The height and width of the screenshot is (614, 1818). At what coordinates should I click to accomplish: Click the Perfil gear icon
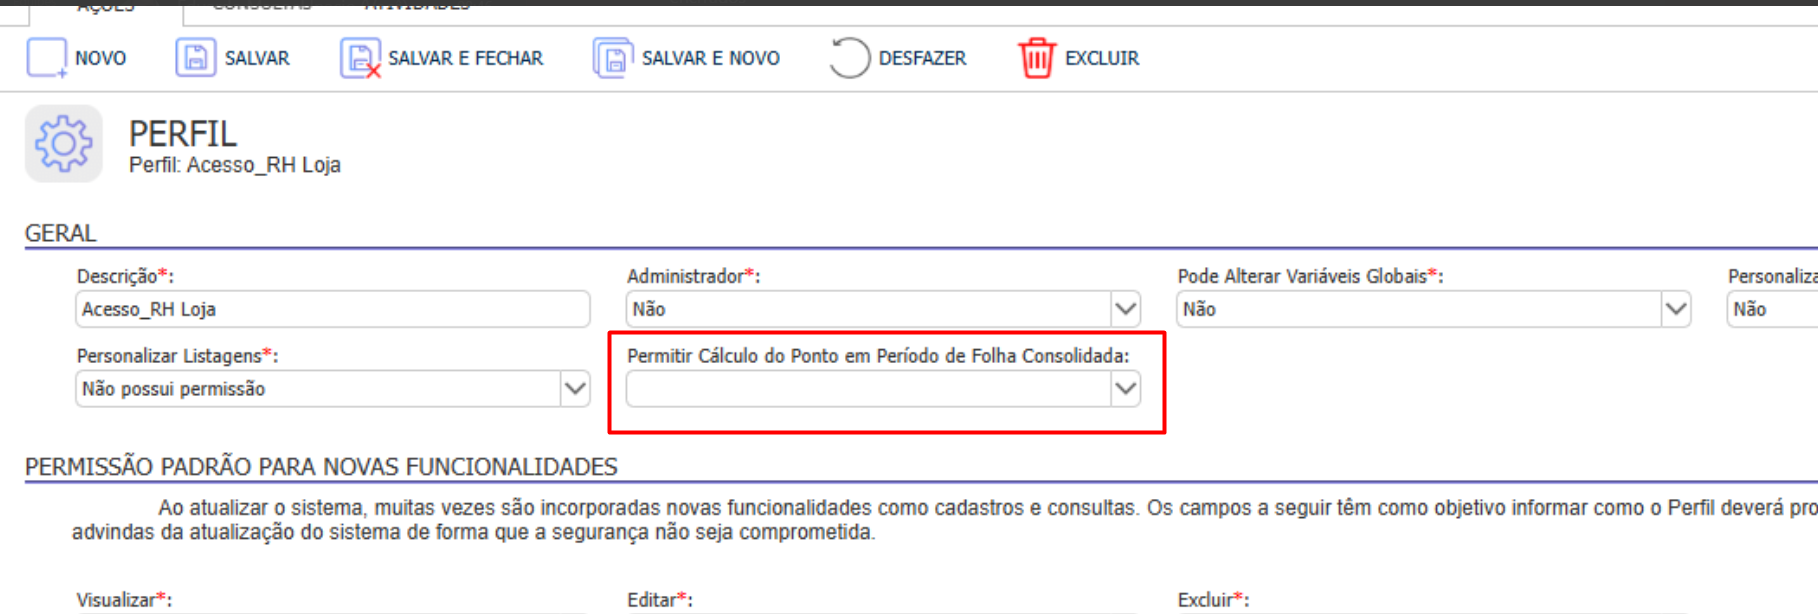[x=64, y=144]
